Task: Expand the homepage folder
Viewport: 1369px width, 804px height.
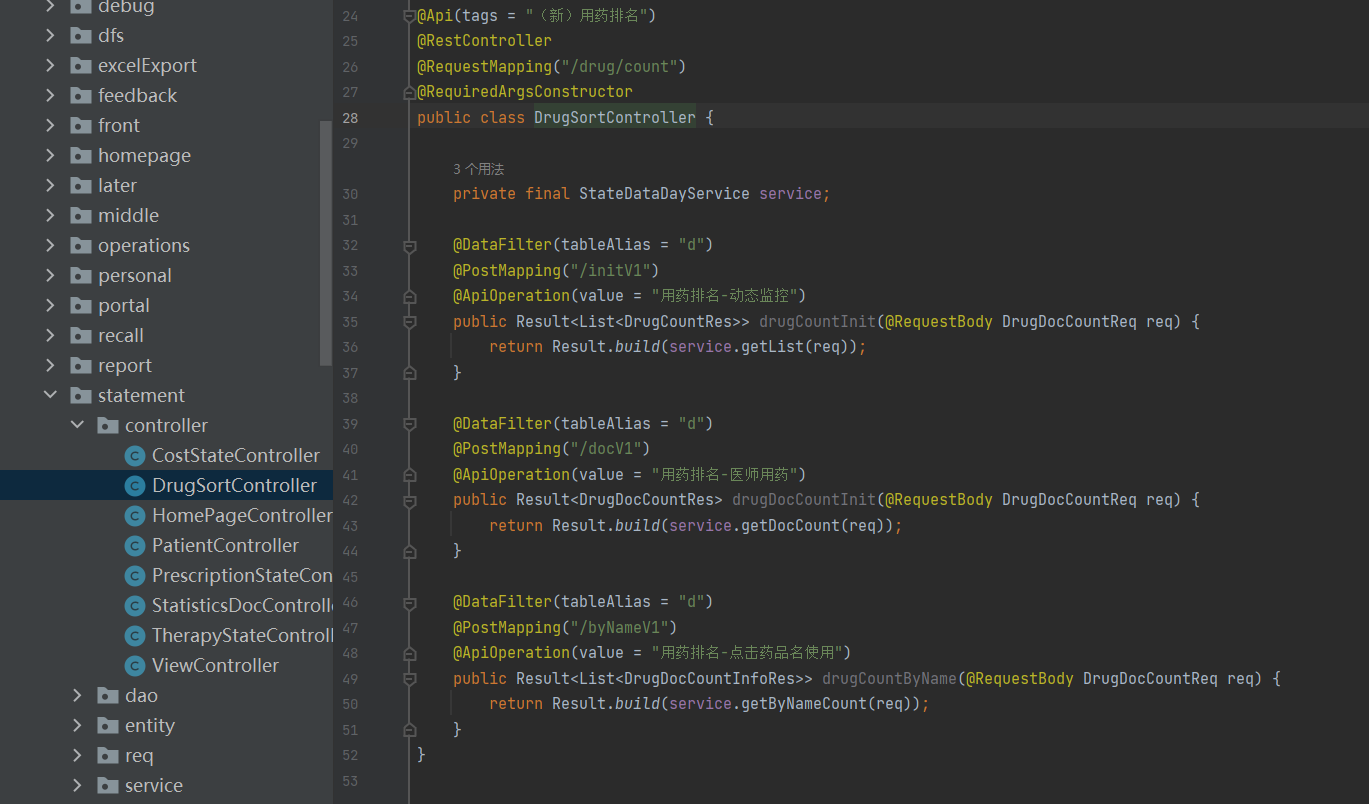Action: tap(50, 156)
